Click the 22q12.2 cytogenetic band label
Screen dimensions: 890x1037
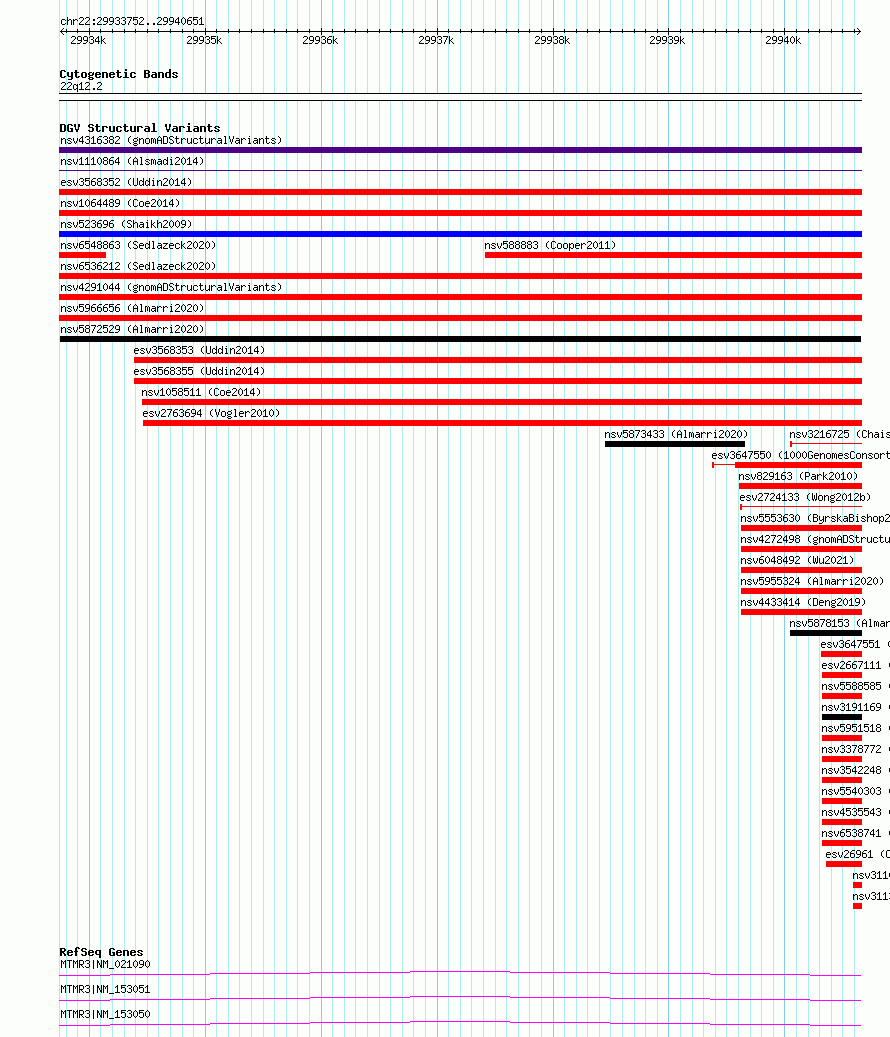click(81, 87)
